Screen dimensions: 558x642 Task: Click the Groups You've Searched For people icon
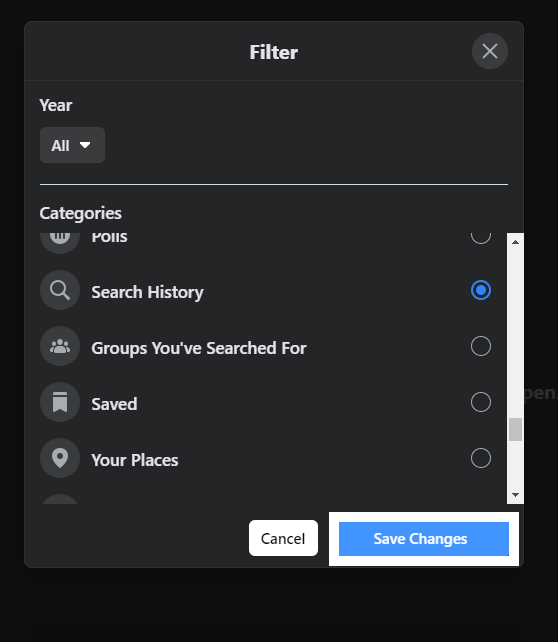pos(60,346)
